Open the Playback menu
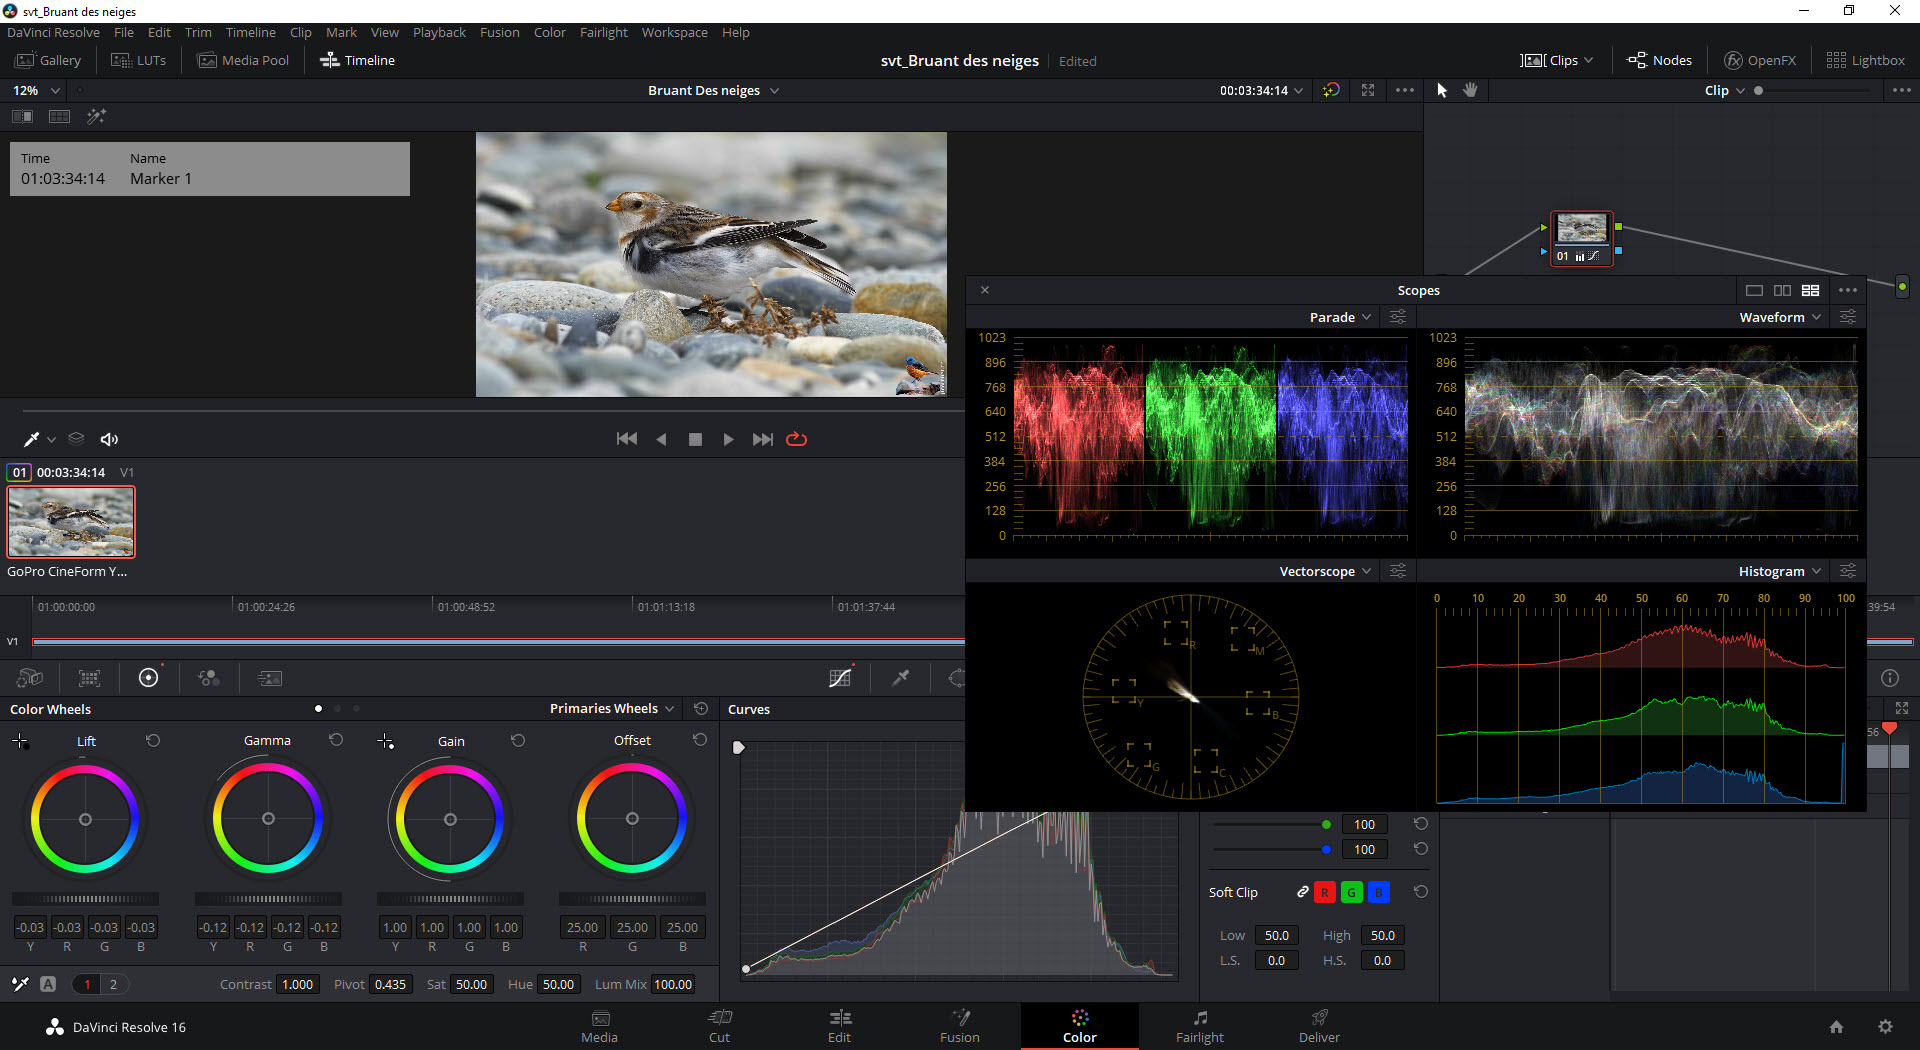This screenshot has width=1920, height=1050. [x=439, y=32]
